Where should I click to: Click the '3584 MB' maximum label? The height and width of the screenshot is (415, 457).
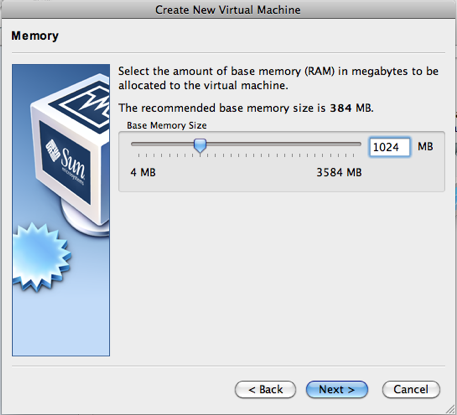339,172
